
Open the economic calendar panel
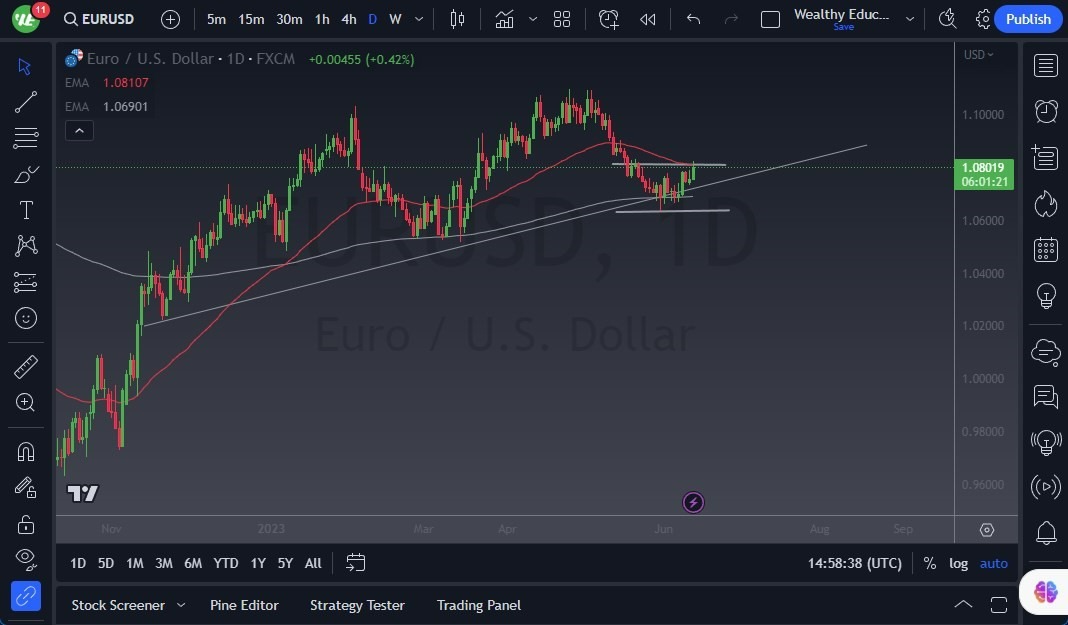(x=1045, y=249)
